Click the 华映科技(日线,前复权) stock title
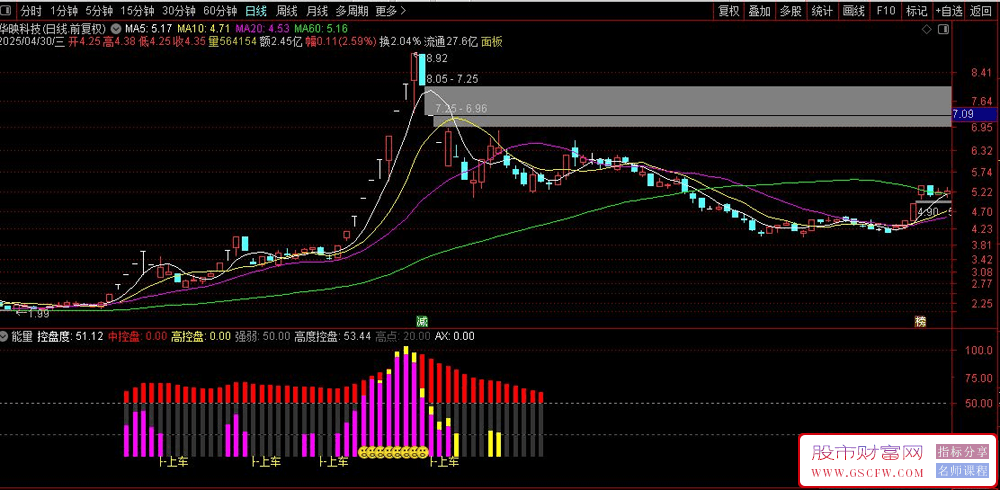The image size is (1000, 490). 54,29
